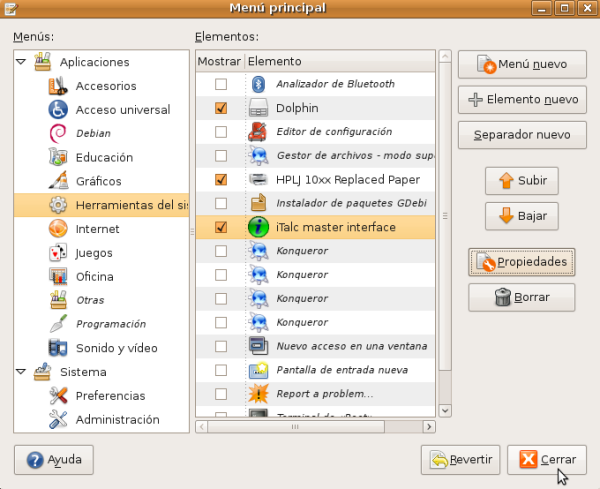Collapse the Sistema tree node
The image size is (600, 489).
coord(22,371)
